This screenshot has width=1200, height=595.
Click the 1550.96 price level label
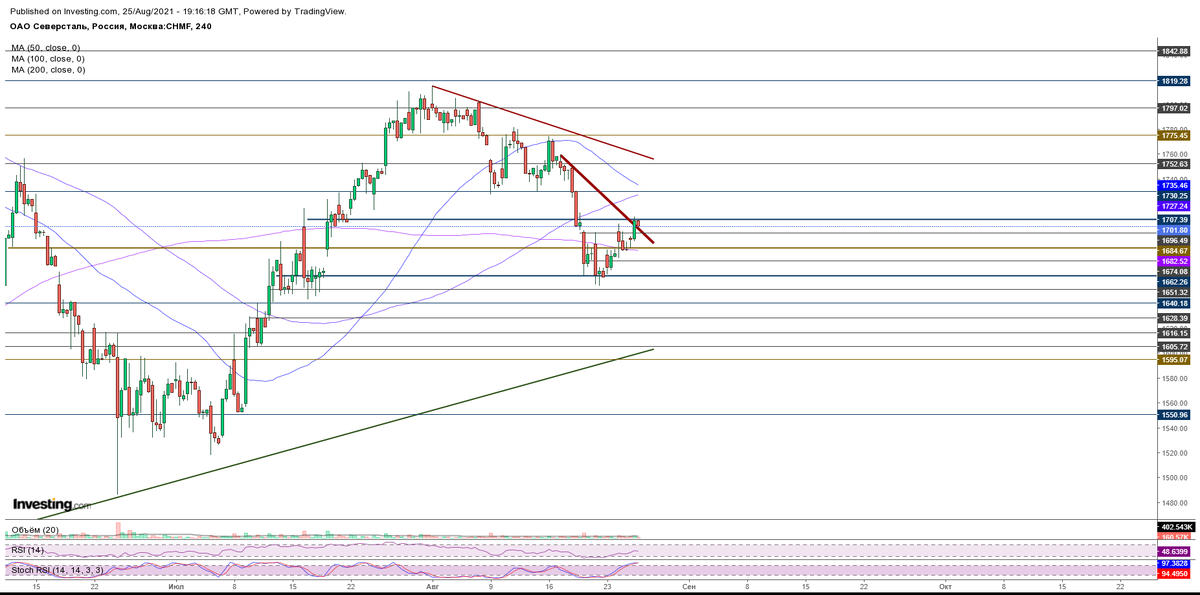(x=1174, y=414)
